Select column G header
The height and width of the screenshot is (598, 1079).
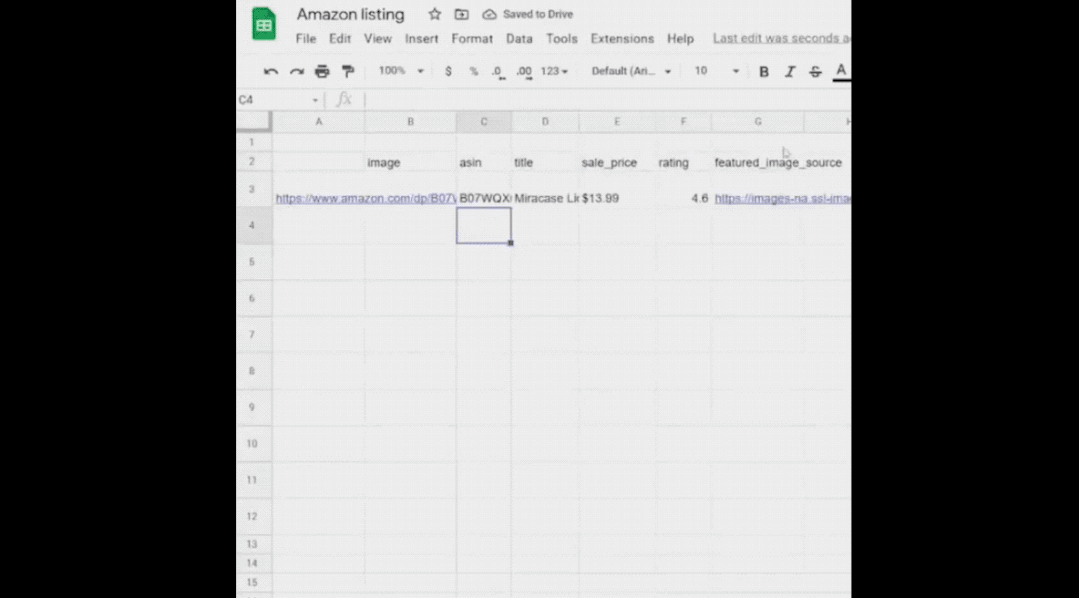(x=758, y=121)
